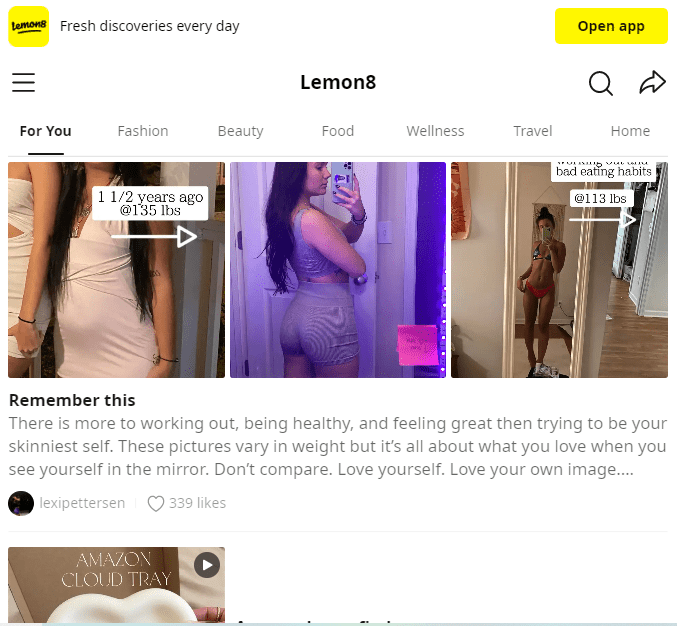The width and height of the screenshot is (677, 626).
Task: Open the 135 lbs white dress photo
Action: (117, 270)
